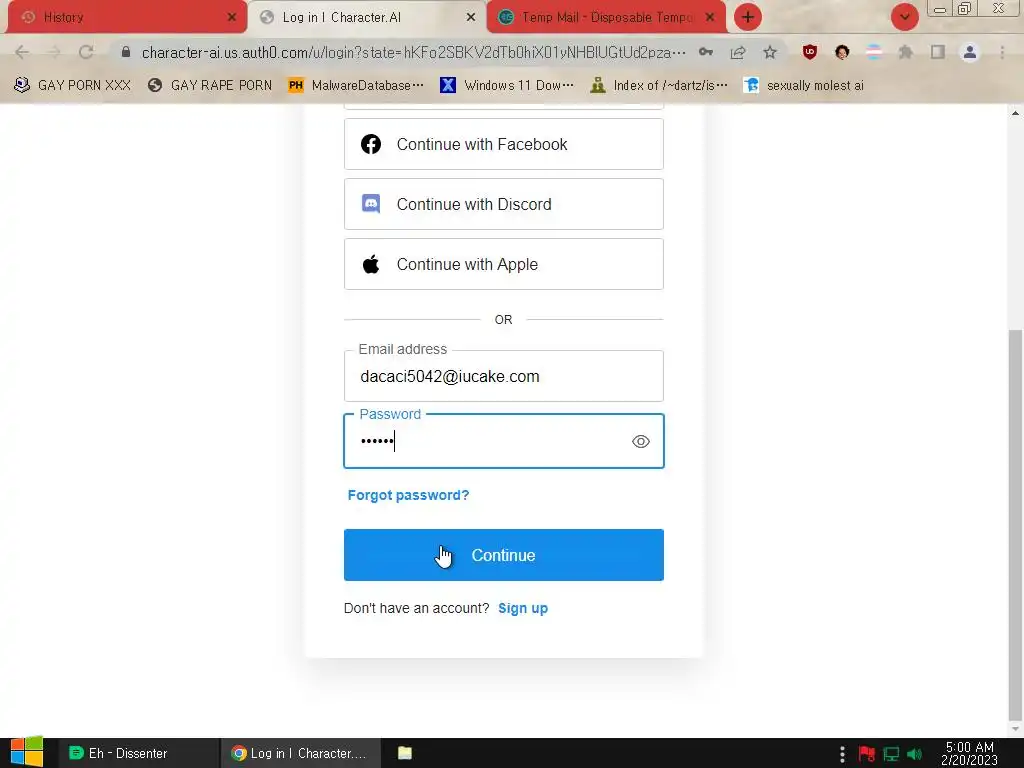Switch to Eh - Dissenter taskbar window
This screenshot has width=1024, height=768.
(x=138, y=753)
